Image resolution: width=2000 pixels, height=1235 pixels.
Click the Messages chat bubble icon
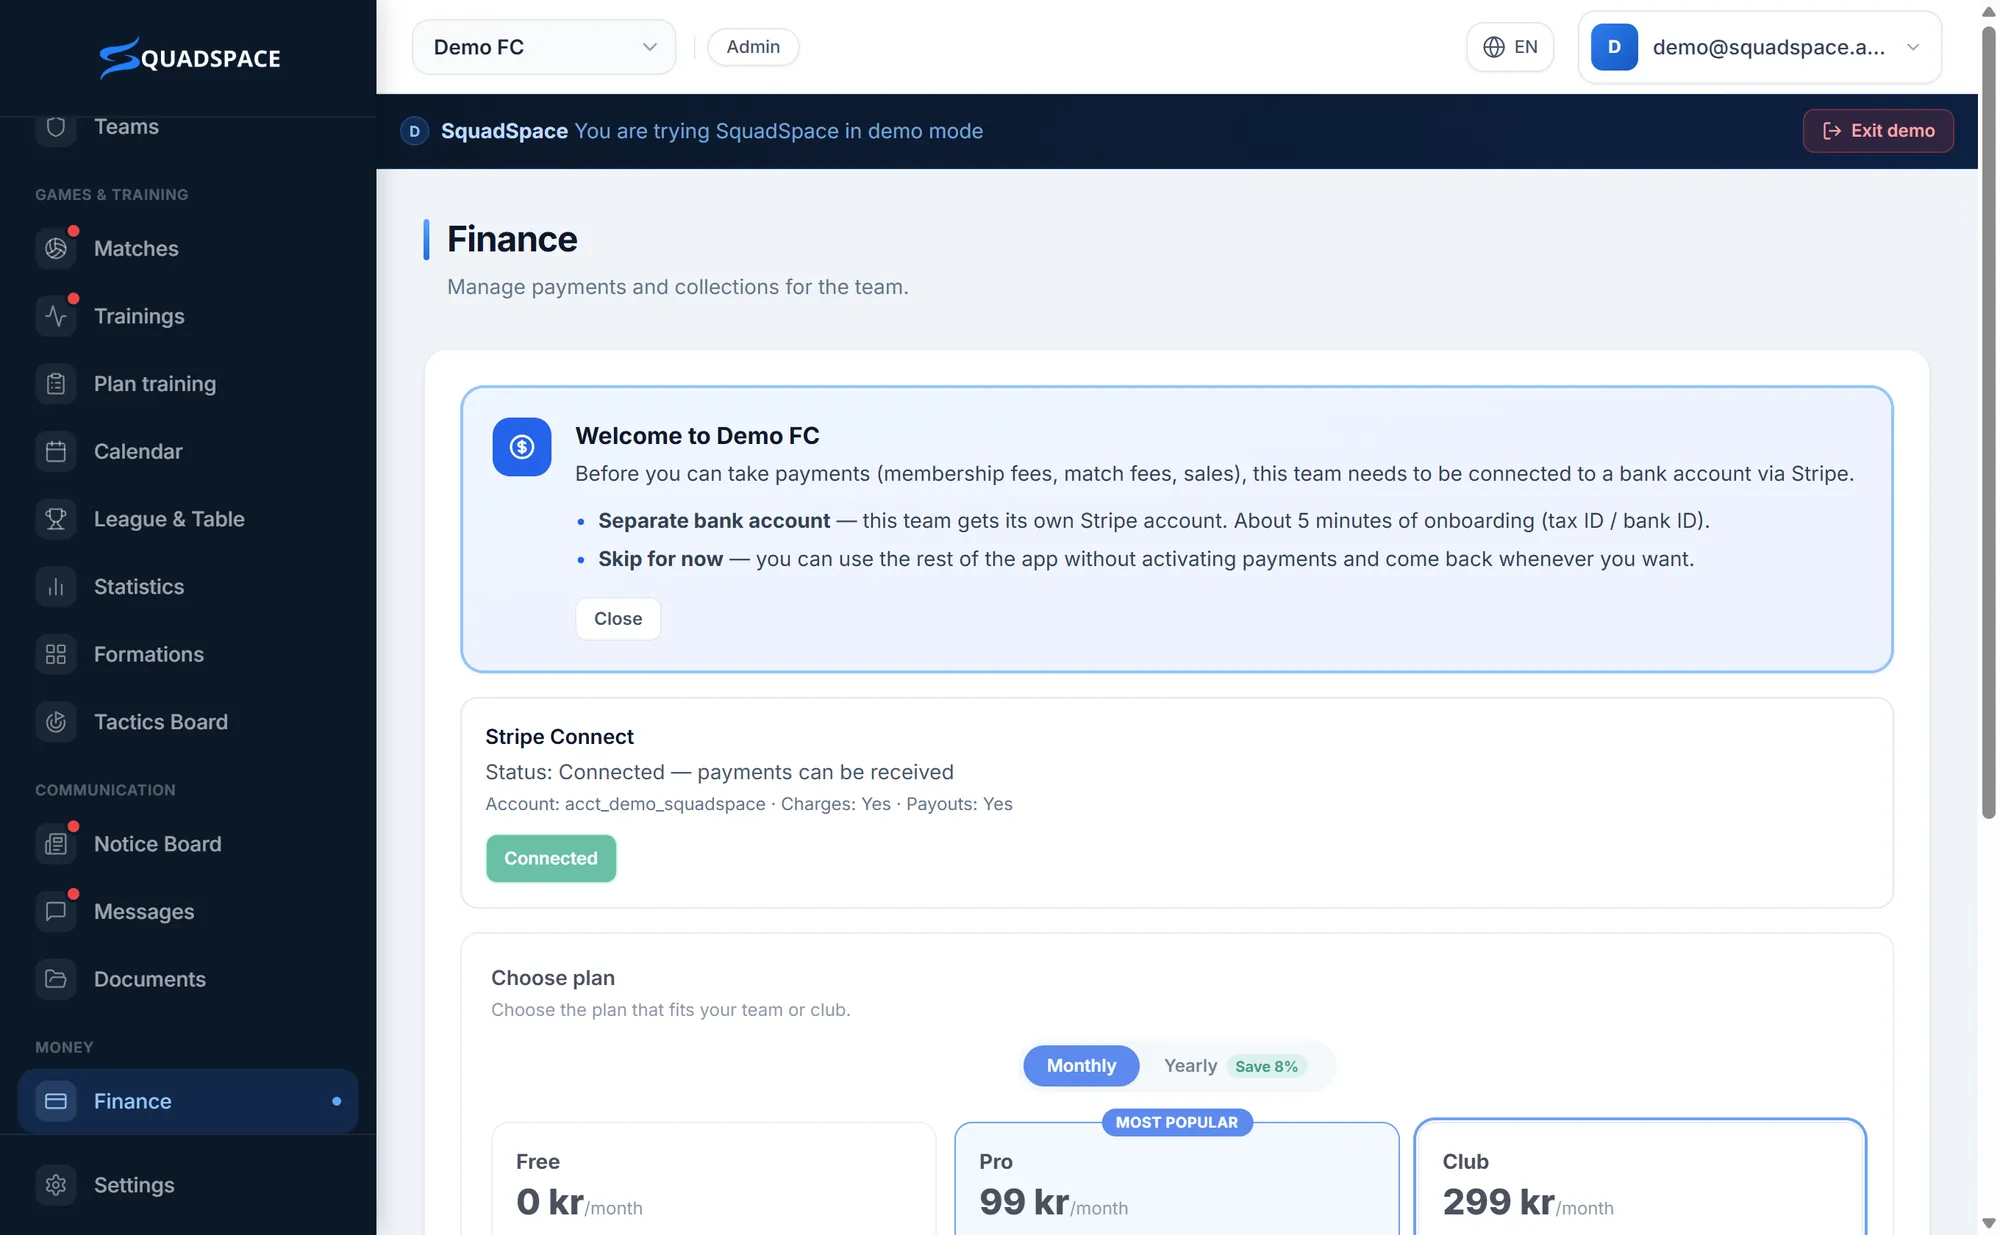pyautogui.click(x=56, y=911)
